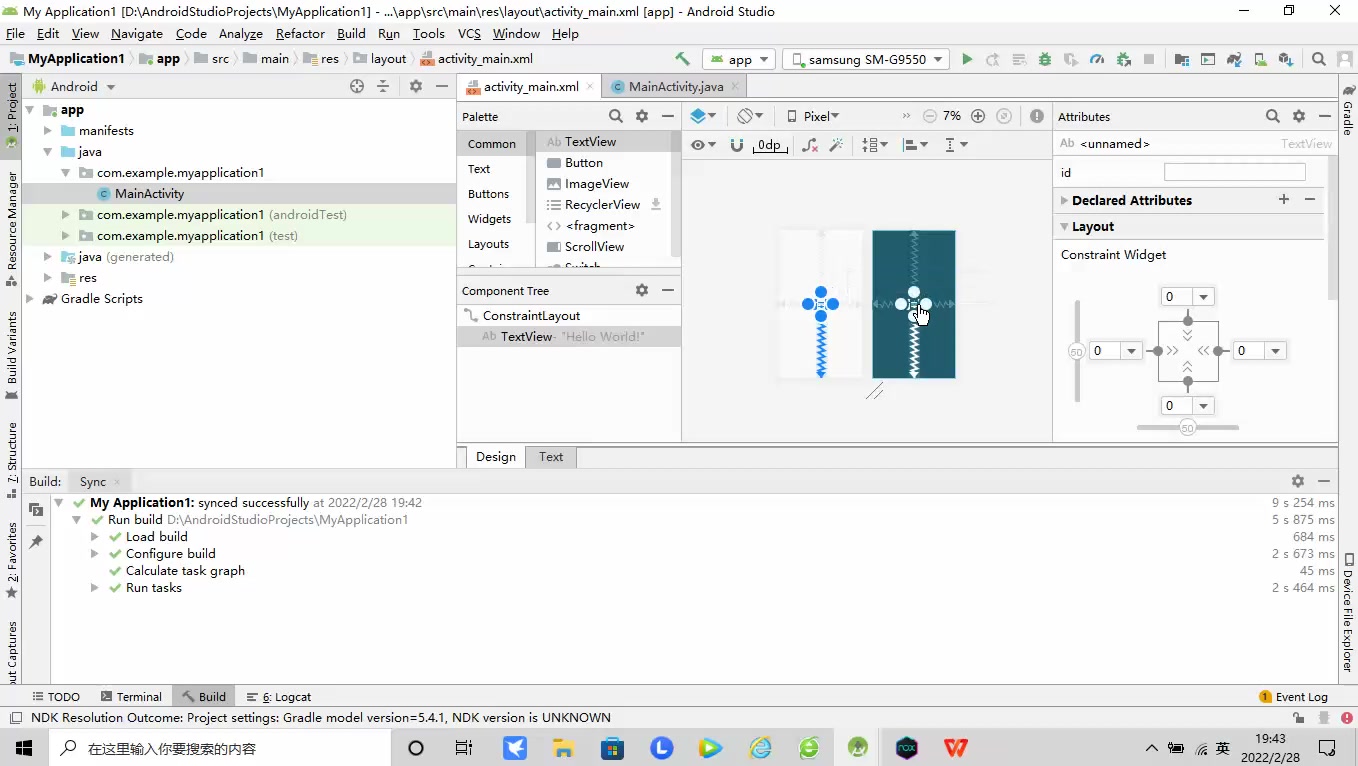Zoom out the design surface with minus
1358x766 pixels.
click(929, 116)
